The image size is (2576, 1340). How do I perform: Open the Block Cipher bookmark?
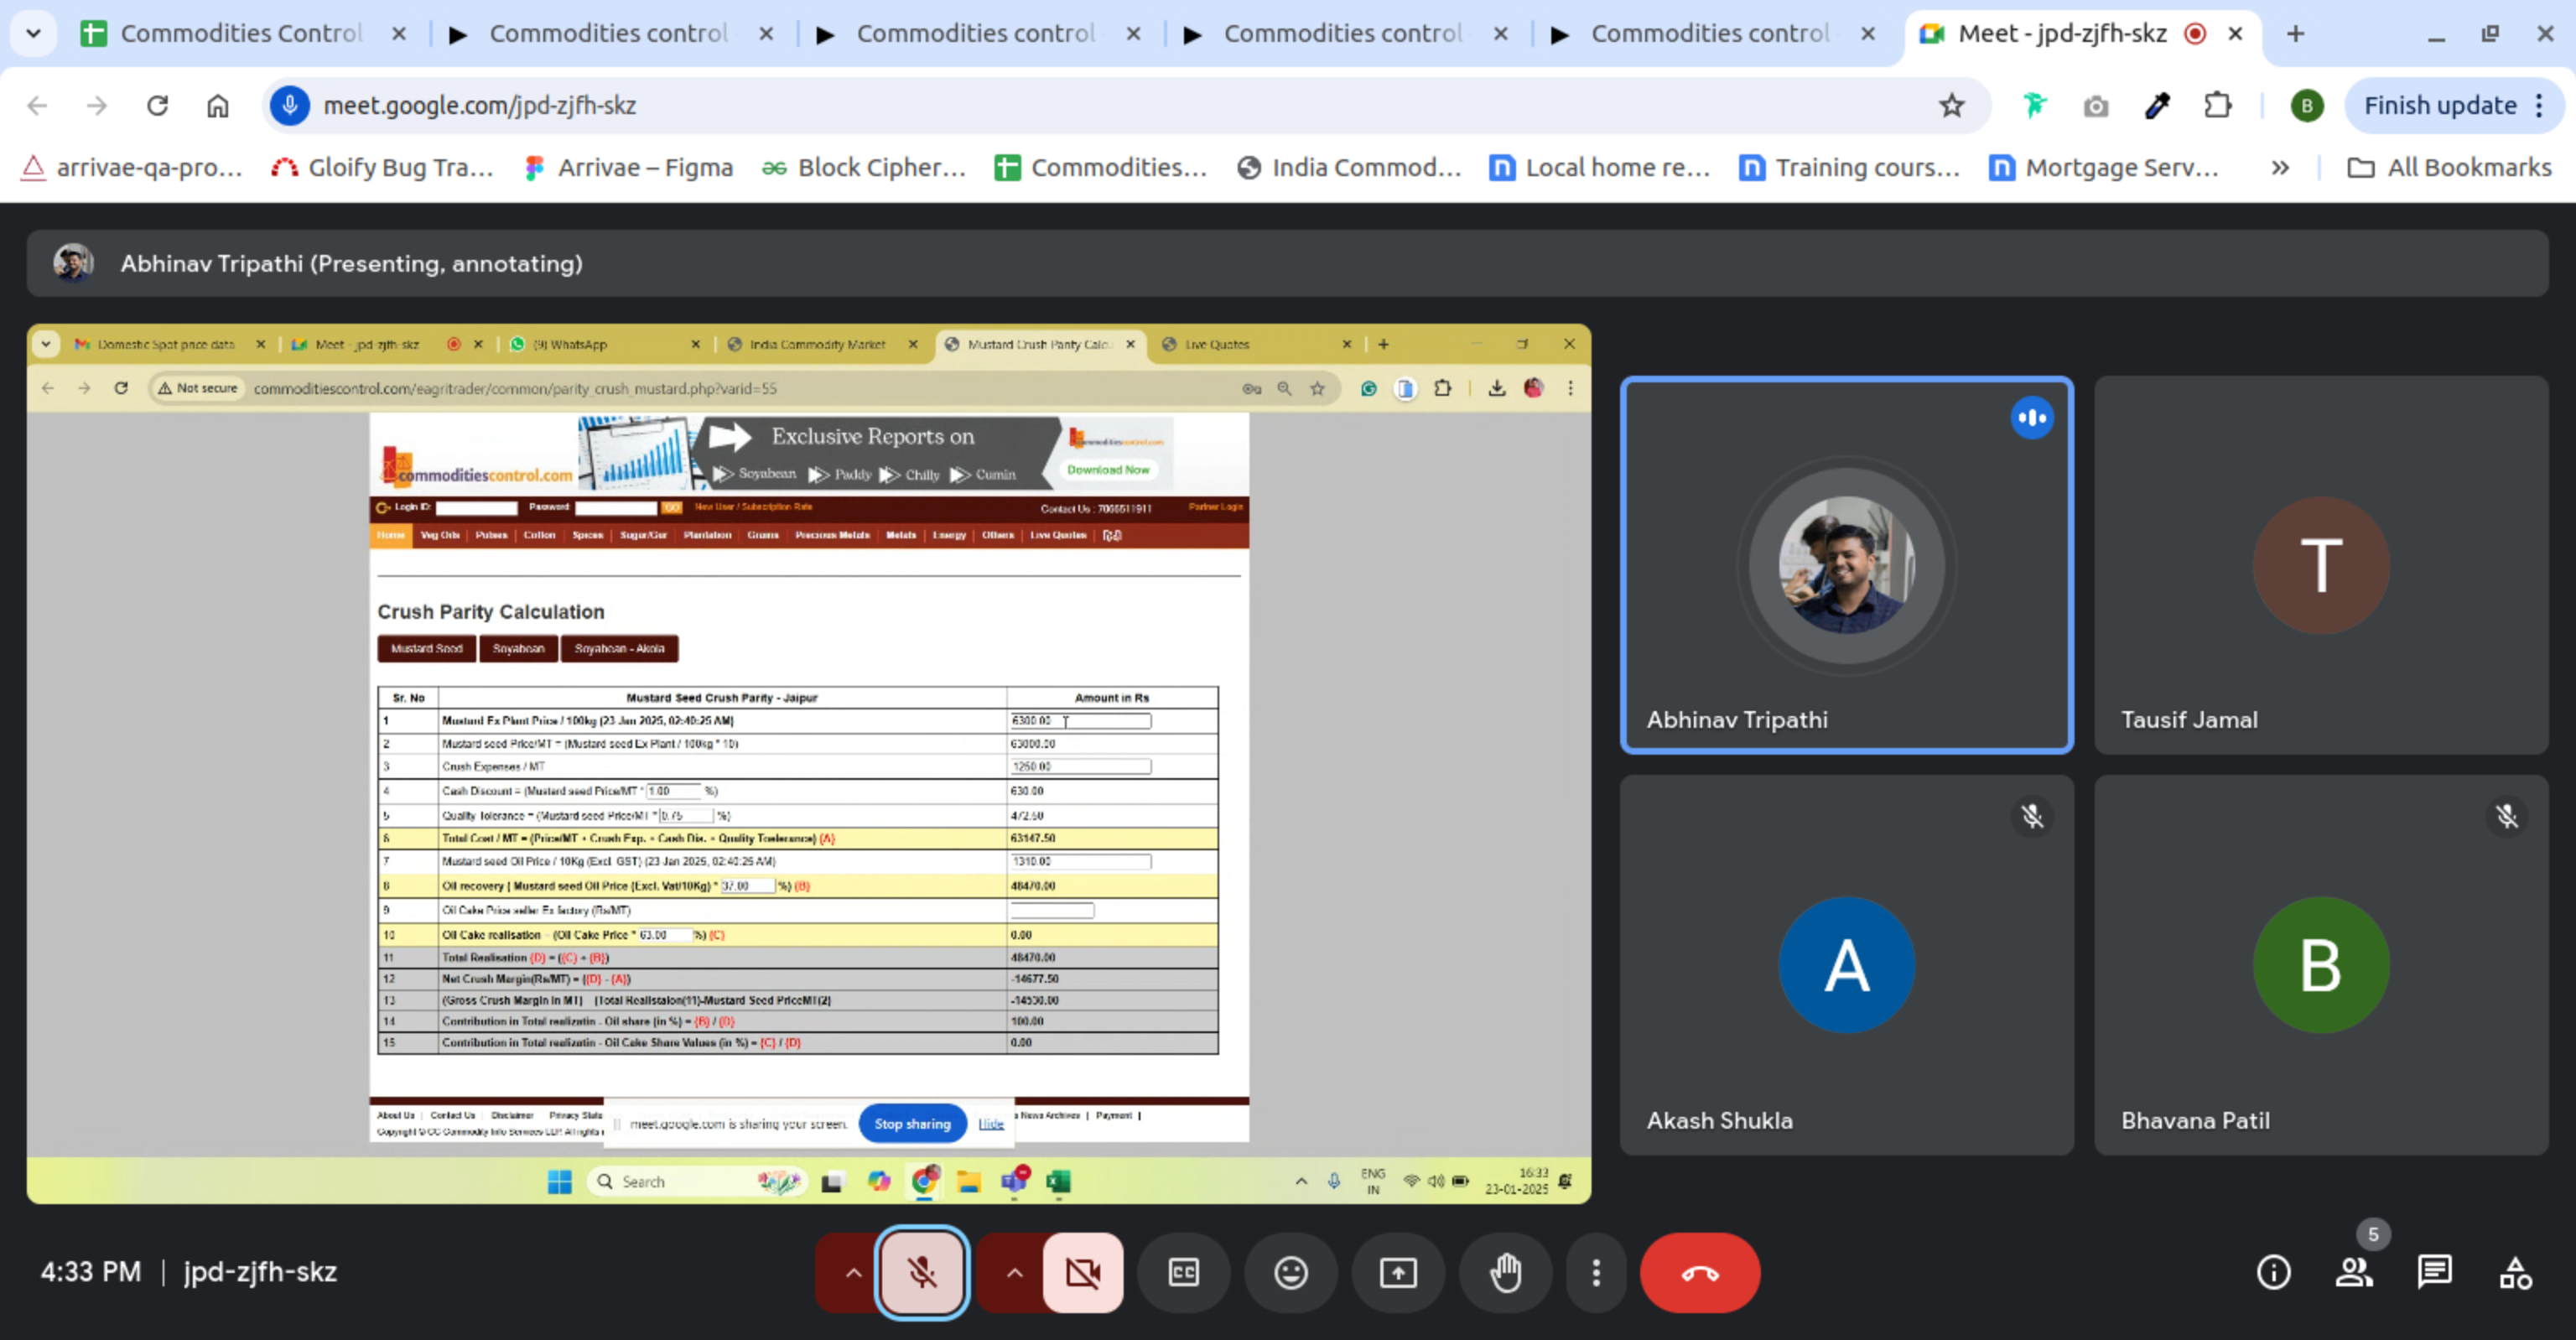pyautogui.click(x=865, y=167)
